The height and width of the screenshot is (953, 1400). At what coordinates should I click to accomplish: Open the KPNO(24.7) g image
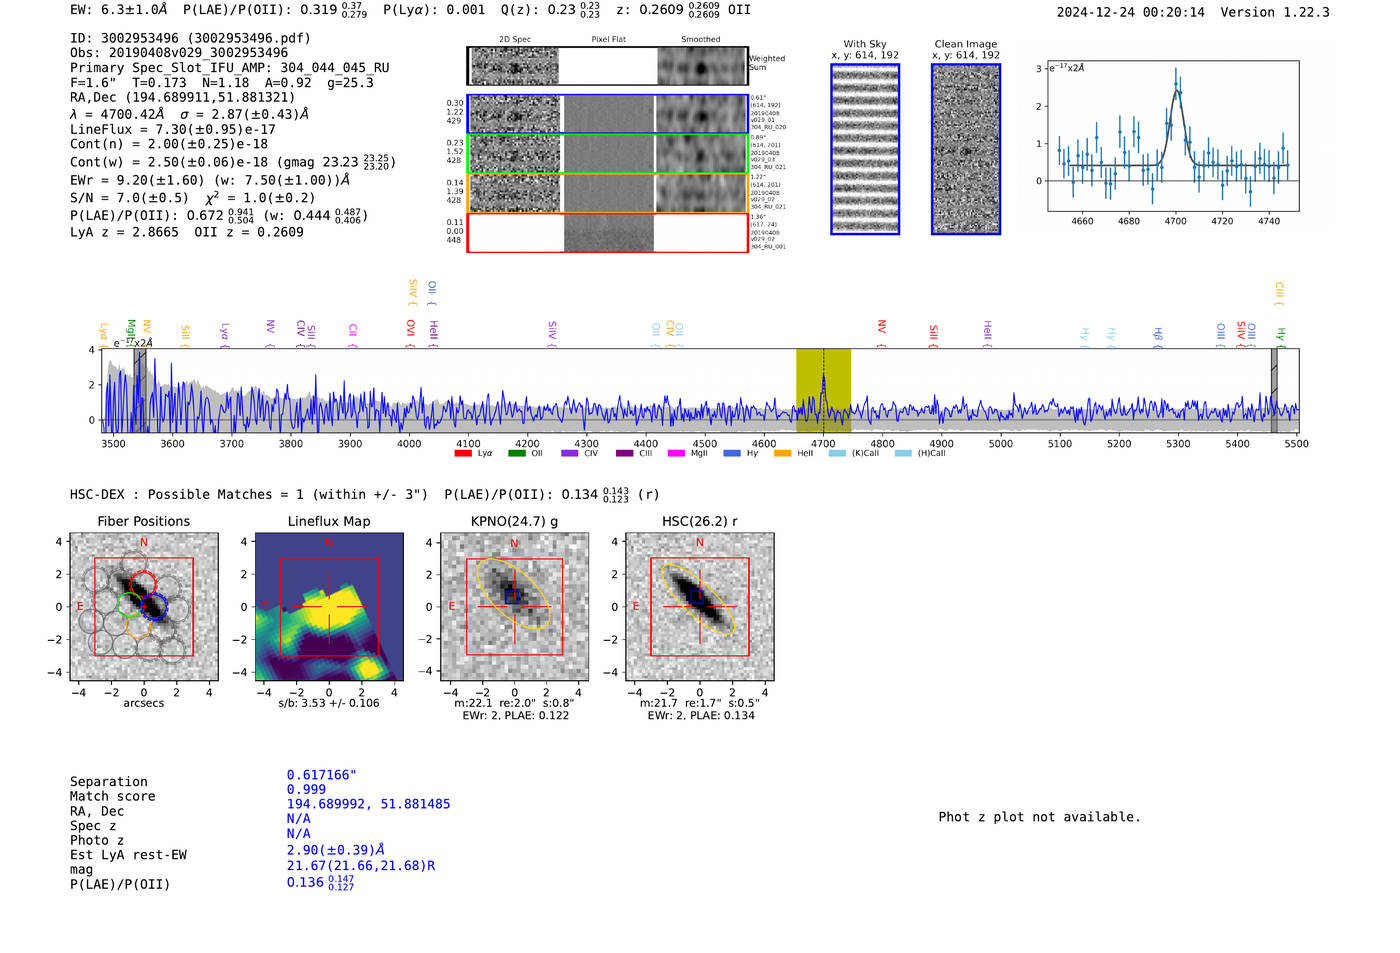click(x=515, y=607)
